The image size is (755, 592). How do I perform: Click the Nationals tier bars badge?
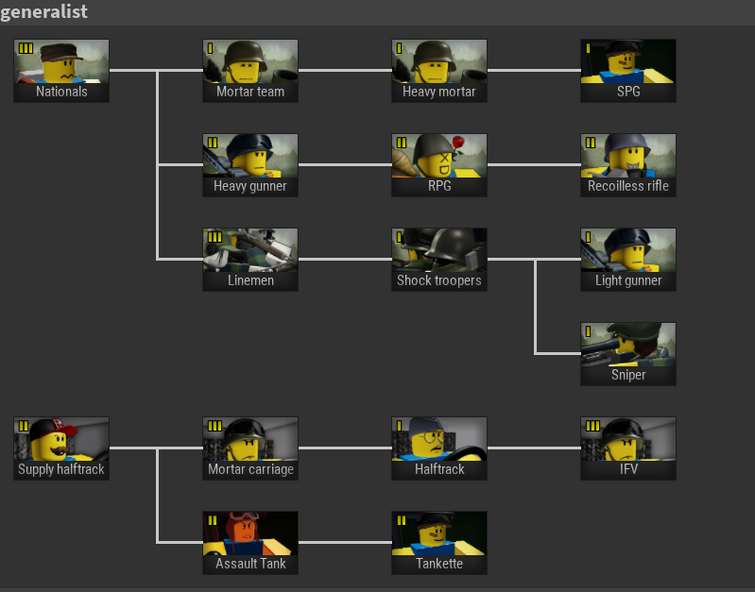[x=26, y=48]
